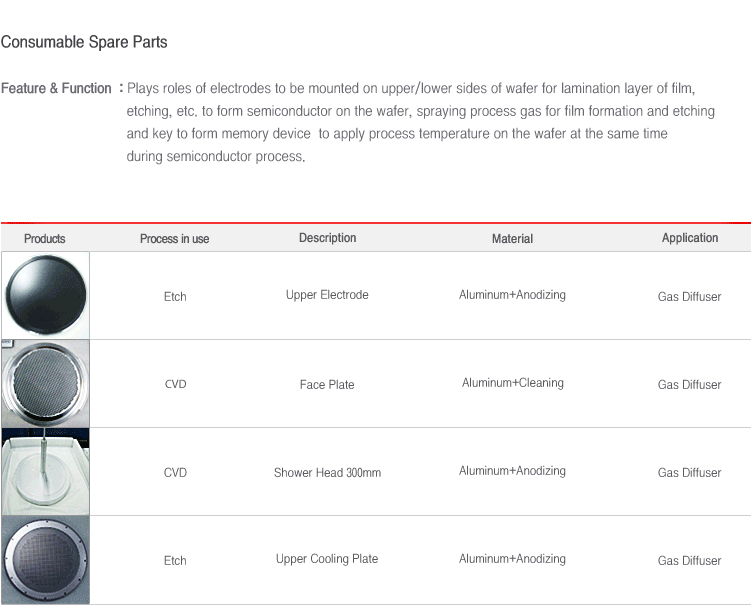Select the Upper Cooling Plate description text
The height and width of the screenshot is (608, 751).
(x=327, y=559)
